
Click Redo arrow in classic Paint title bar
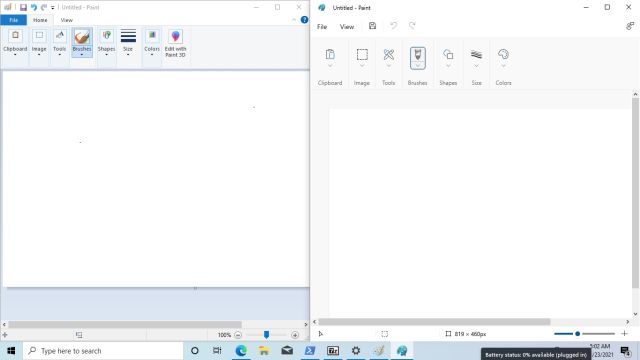44,7
